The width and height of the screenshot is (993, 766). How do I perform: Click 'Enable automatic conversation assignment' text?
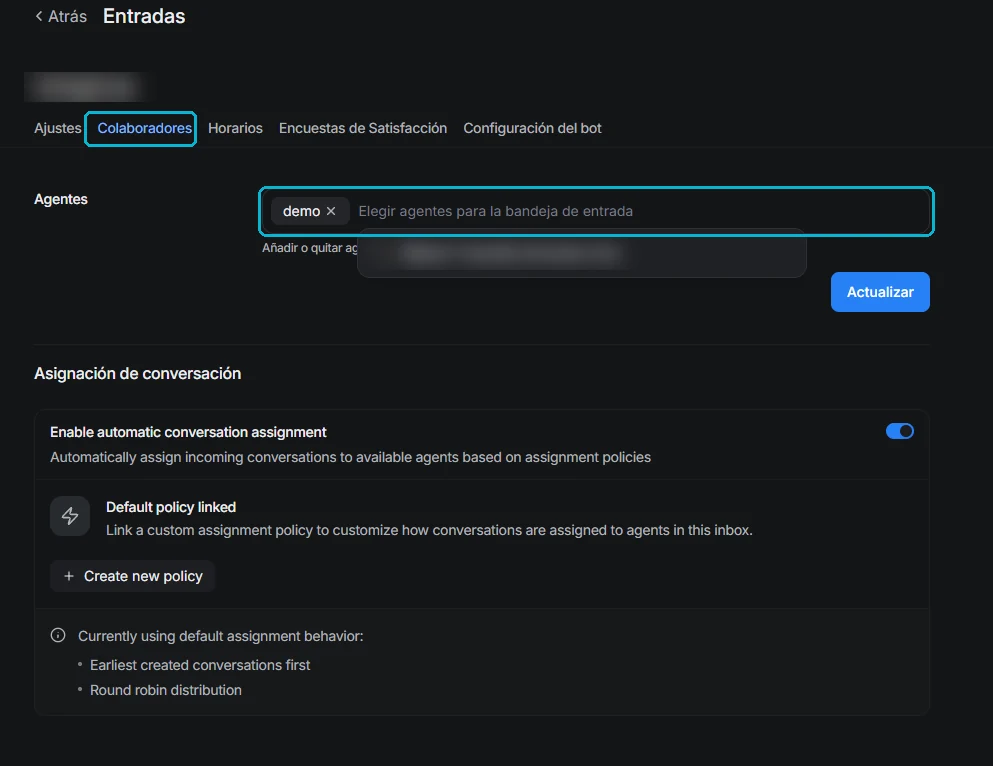(x=188, y=432)
